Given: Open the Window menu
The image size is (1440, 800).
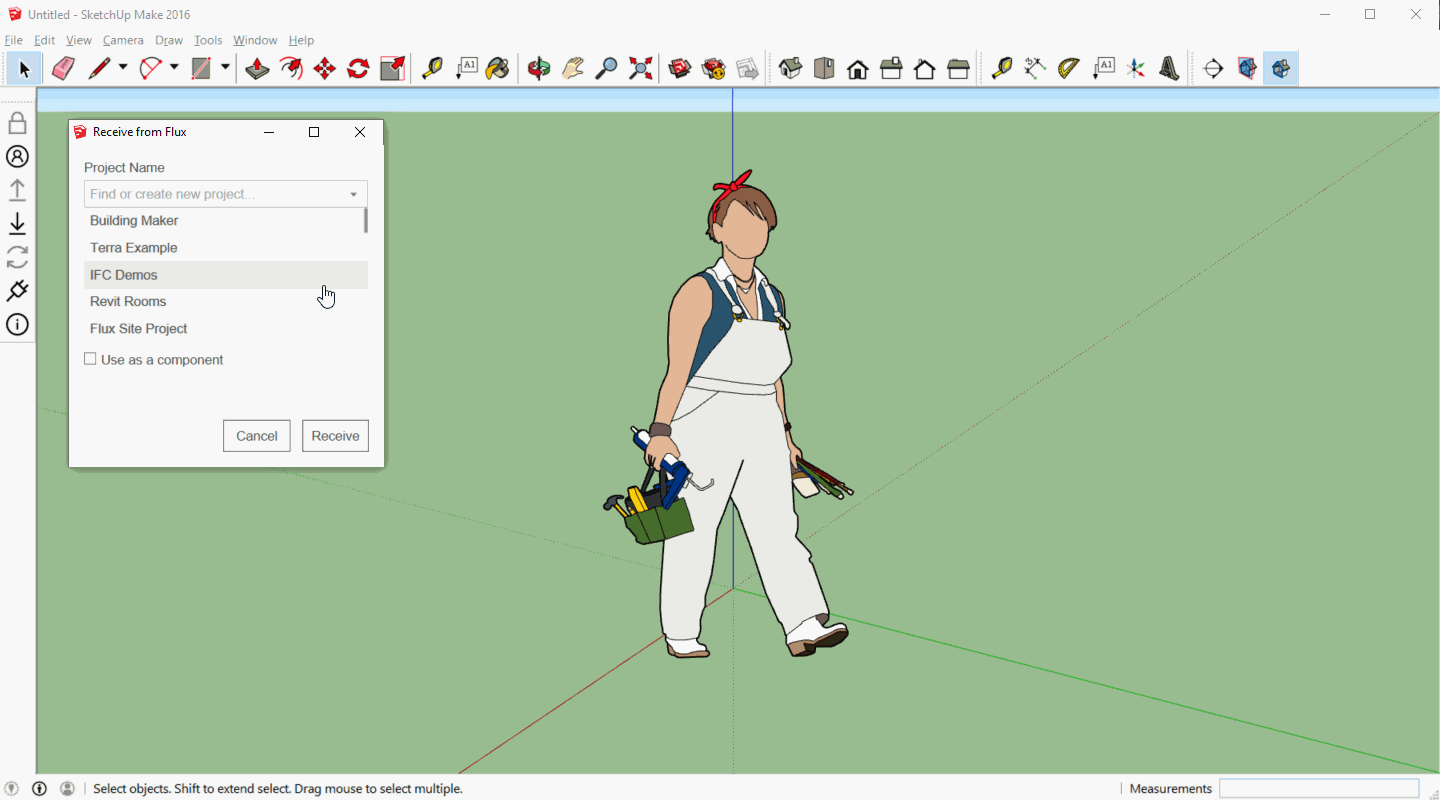Looking at the screenshot, I should tap(255, 40).
